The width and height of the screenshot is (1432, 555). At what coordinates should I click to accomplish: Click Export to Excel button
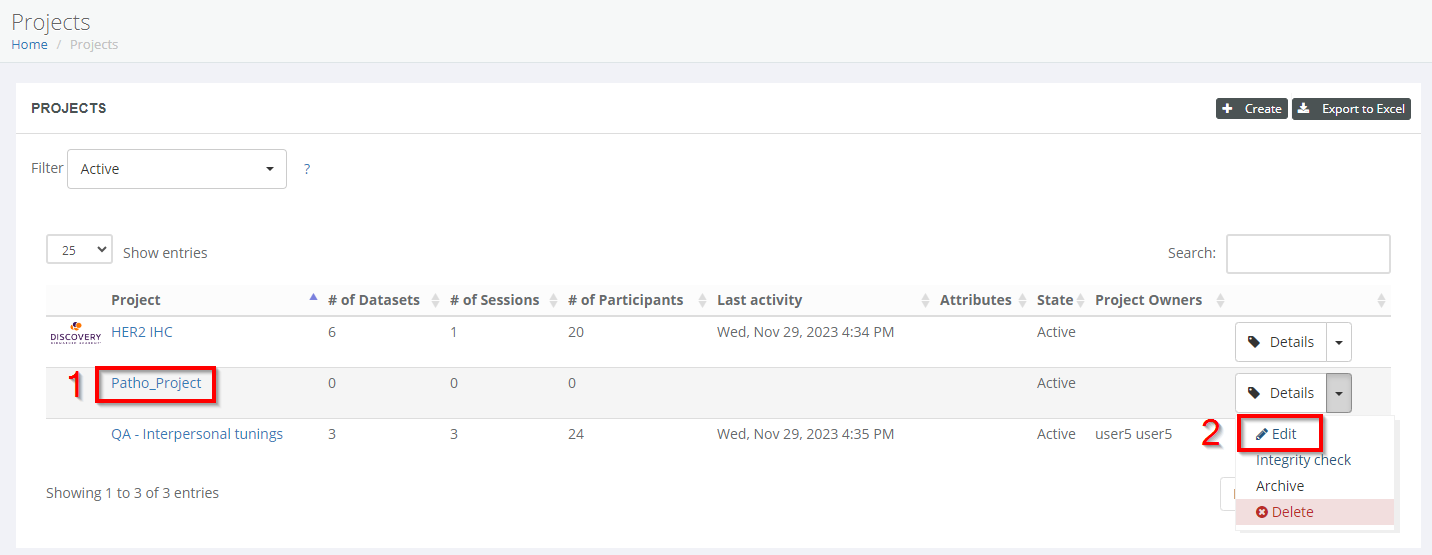[x=1351, y=109]
